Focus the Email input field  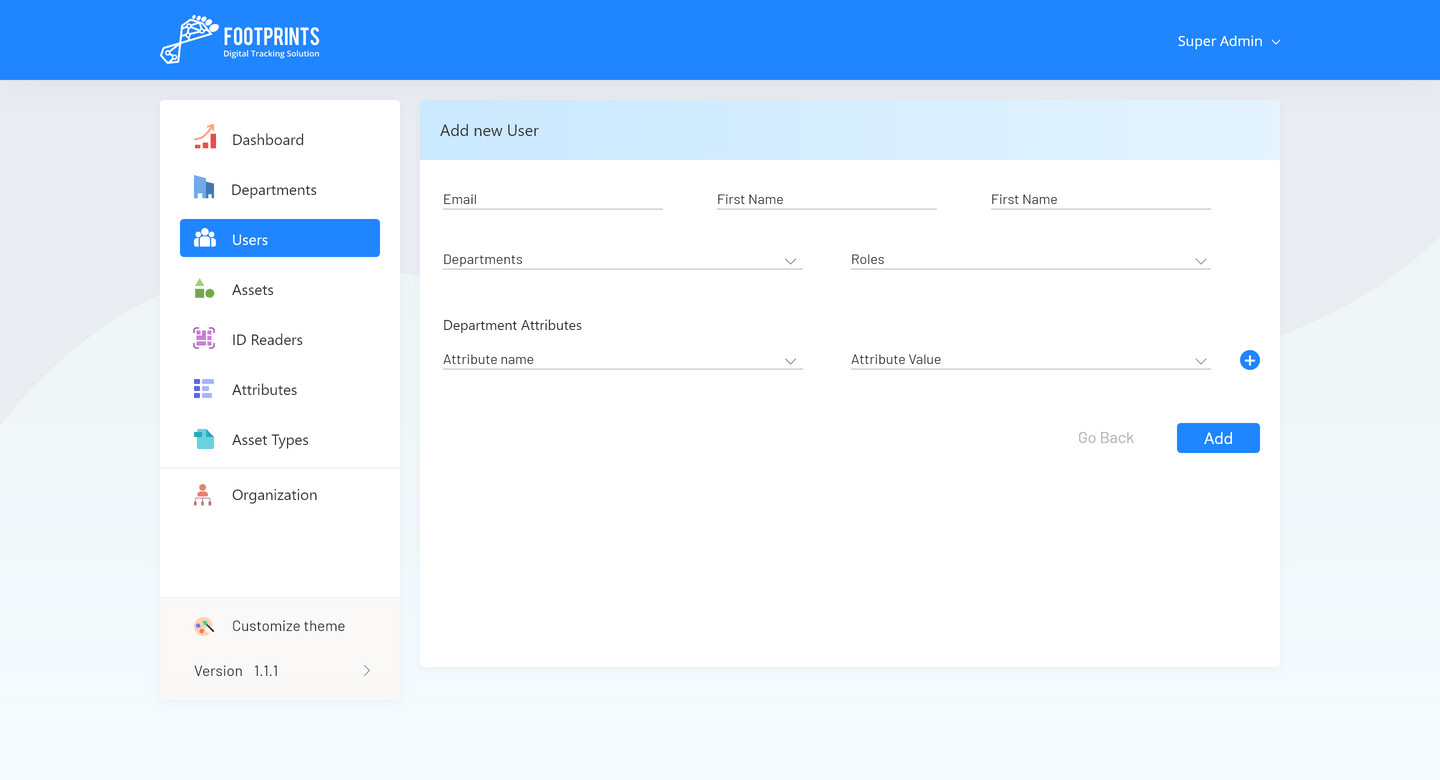point(553,199)
